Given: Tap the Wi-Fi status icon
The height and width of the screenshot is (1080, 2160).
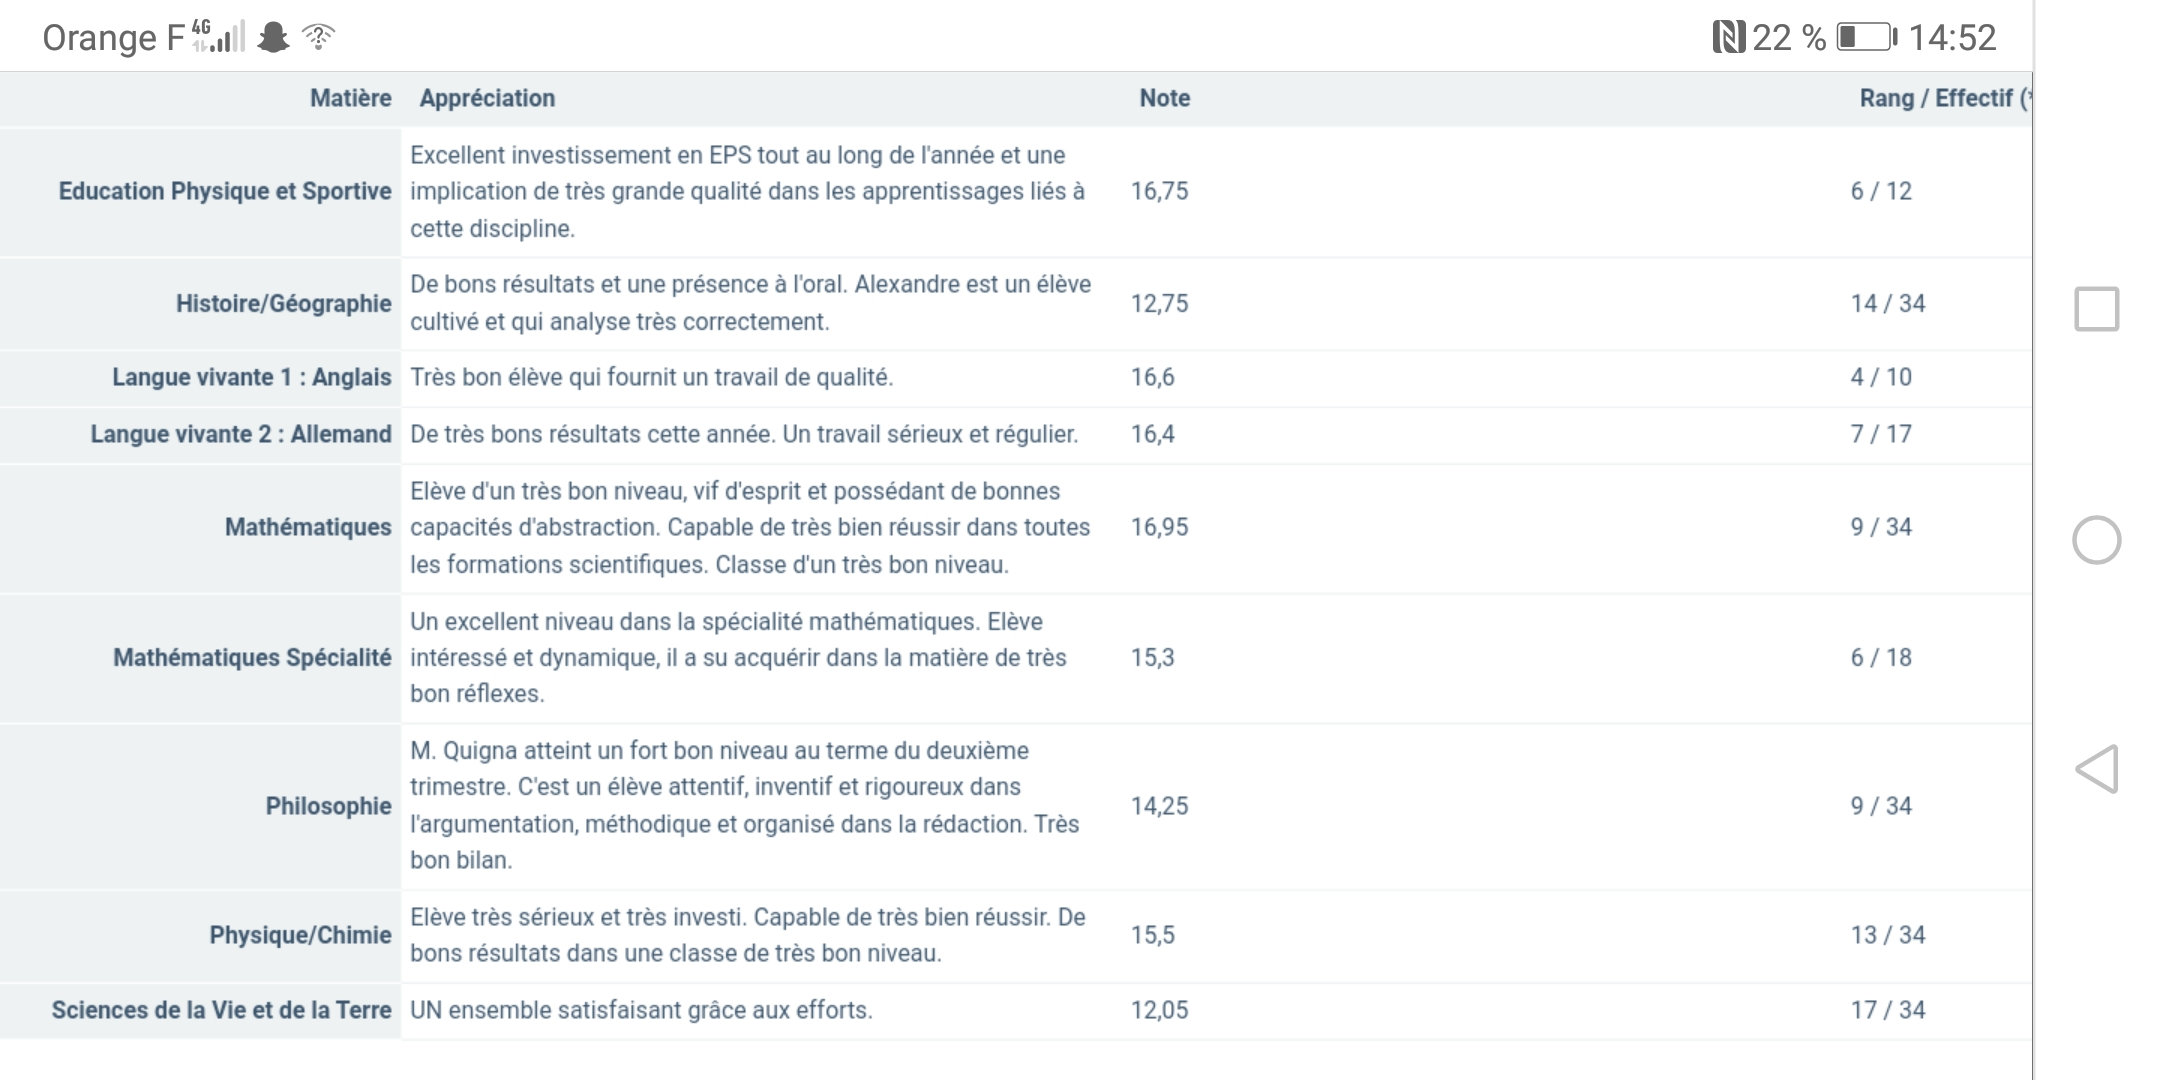Looking at the screenshot, I should pos(319,37).
